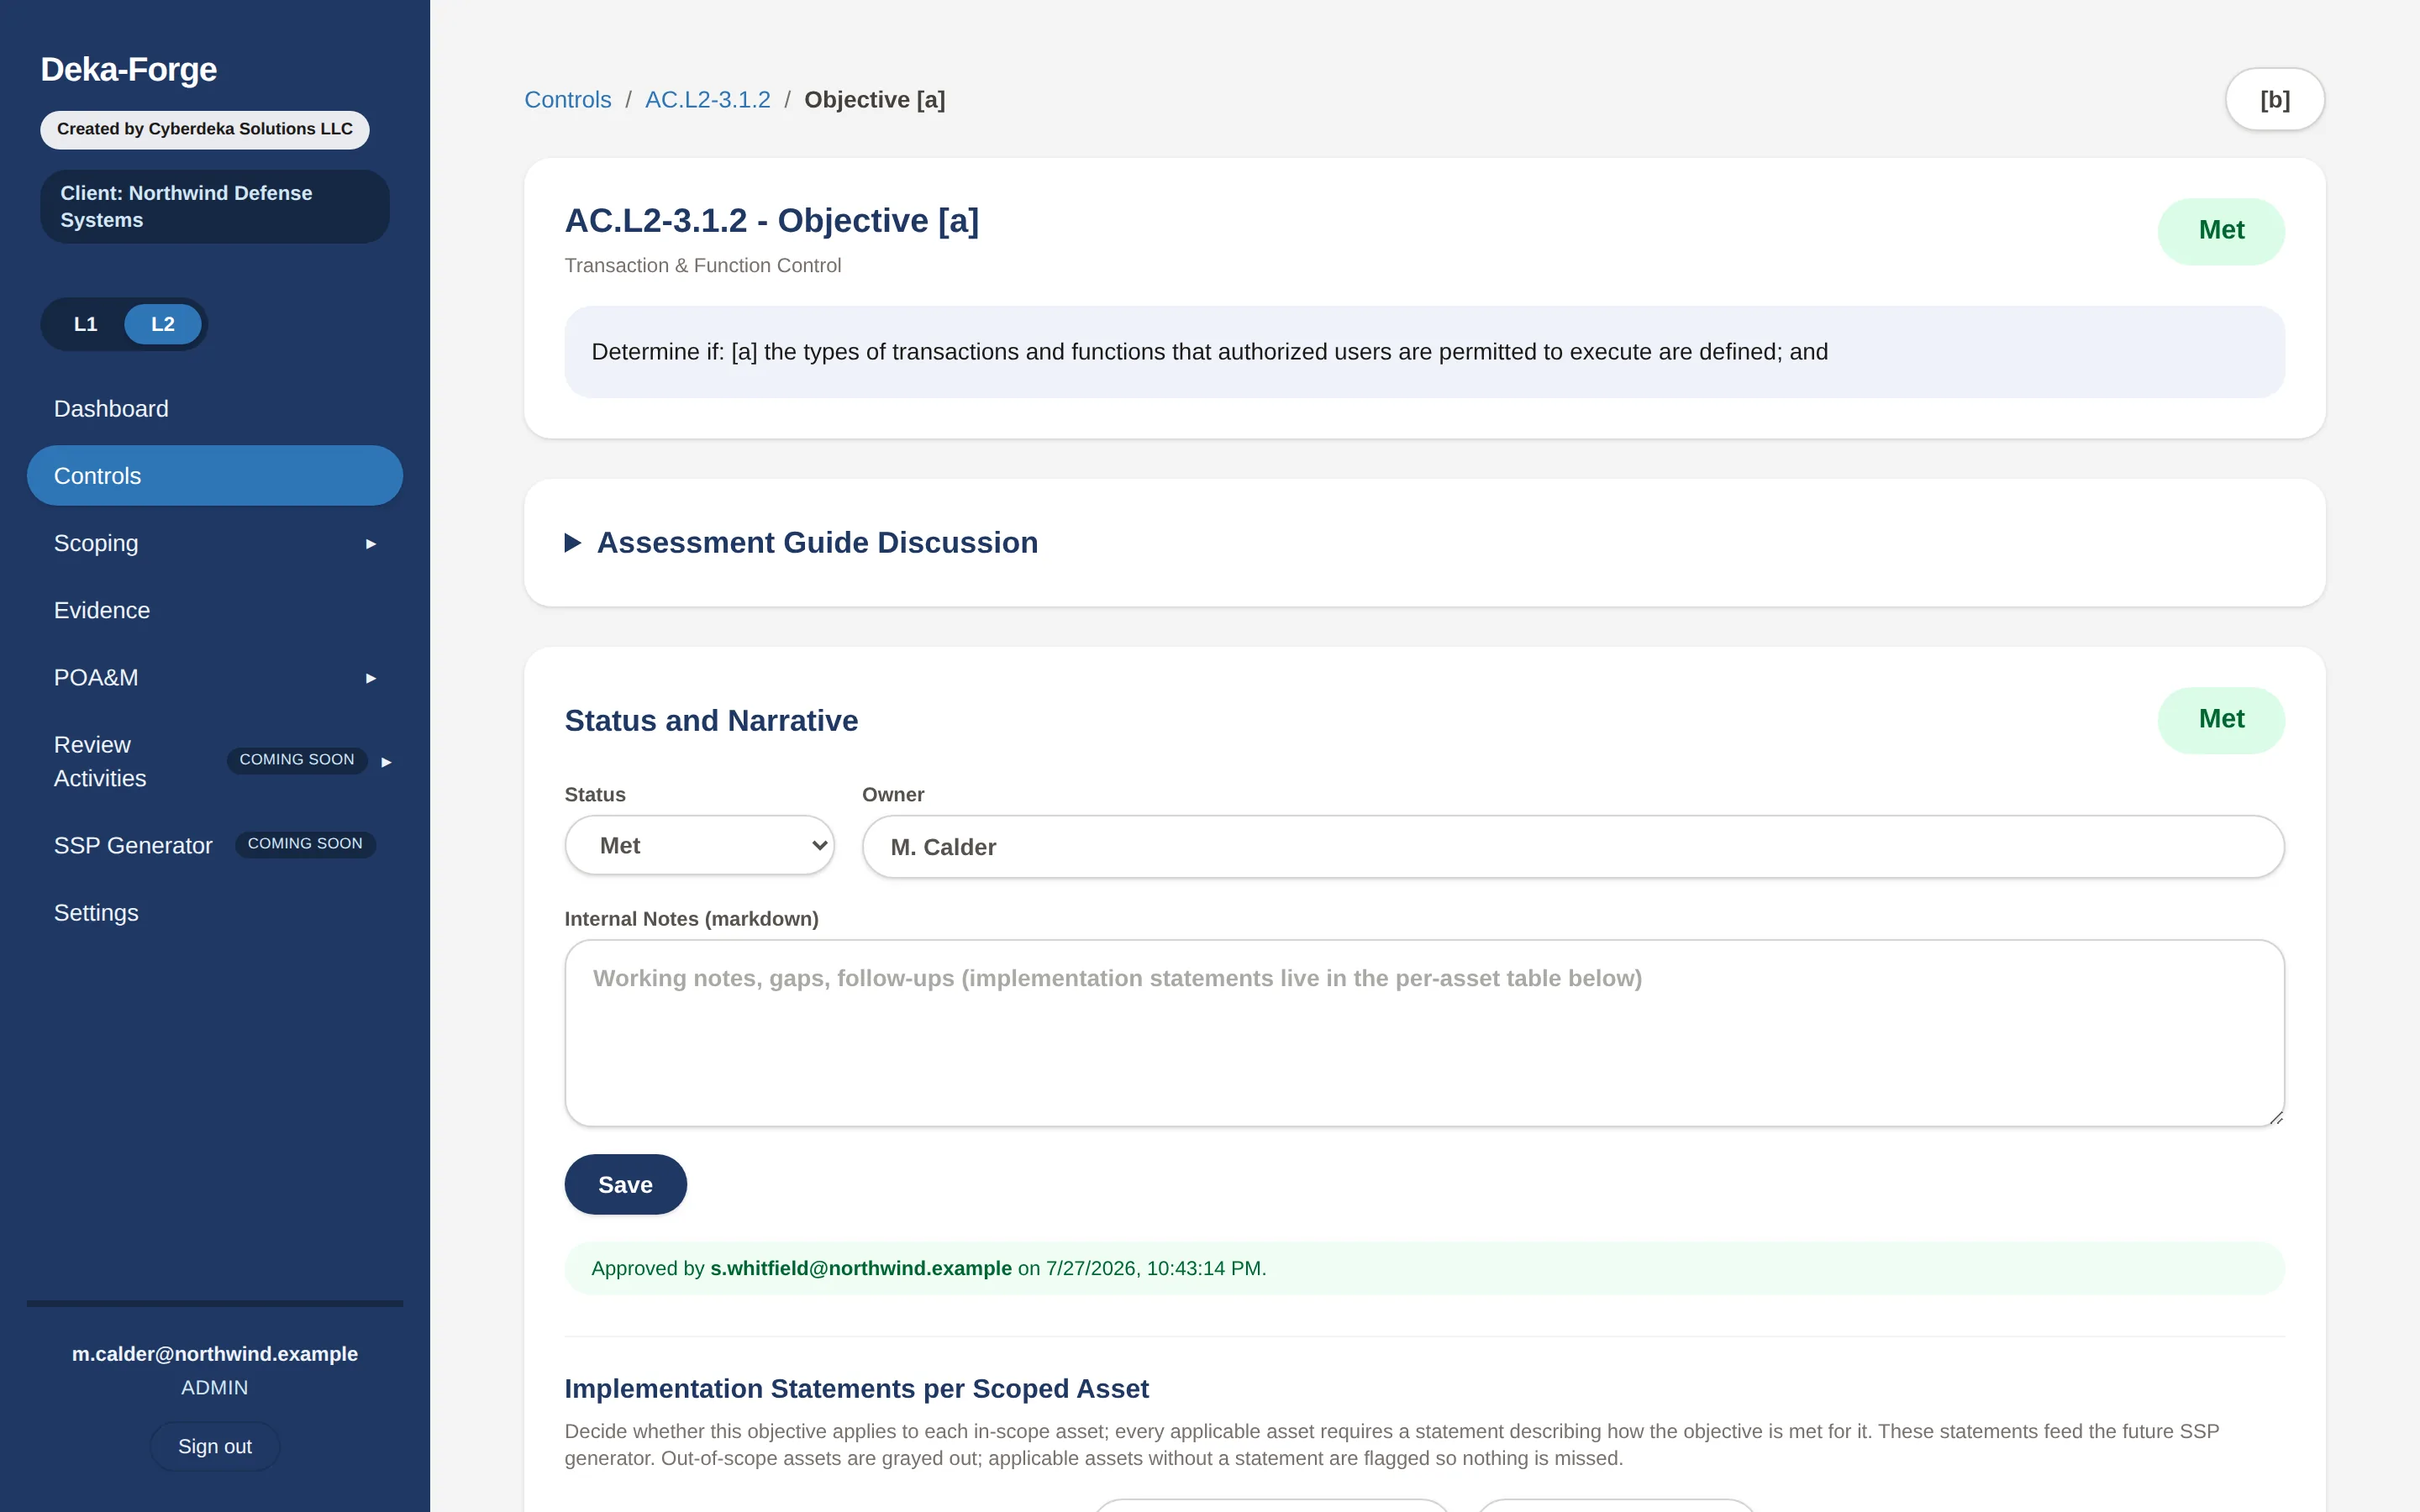Viewport: 2420px width, 1512px height.
Task: Jump to objective [b]
Action: click(2275, 99)
